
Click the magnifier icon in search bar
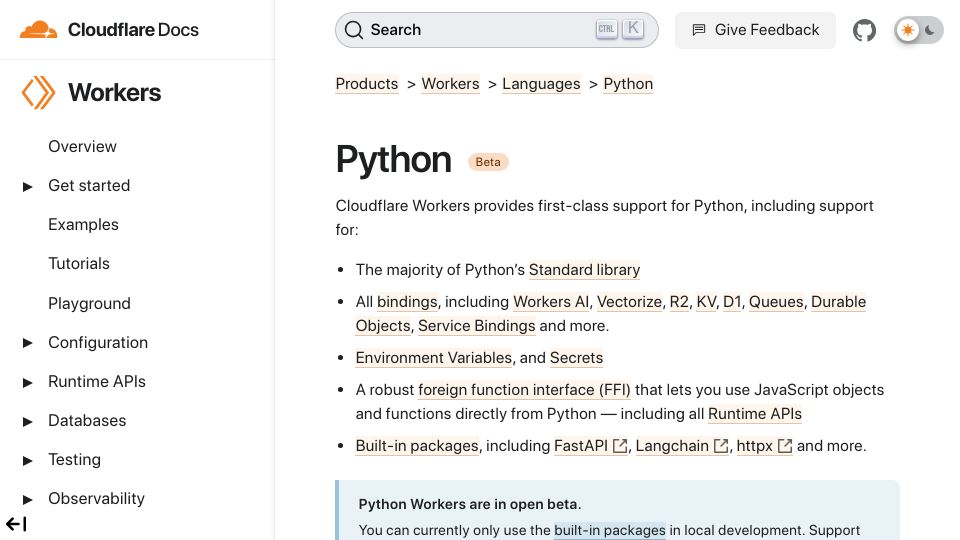pyautogui.click(x=354, y=30)
